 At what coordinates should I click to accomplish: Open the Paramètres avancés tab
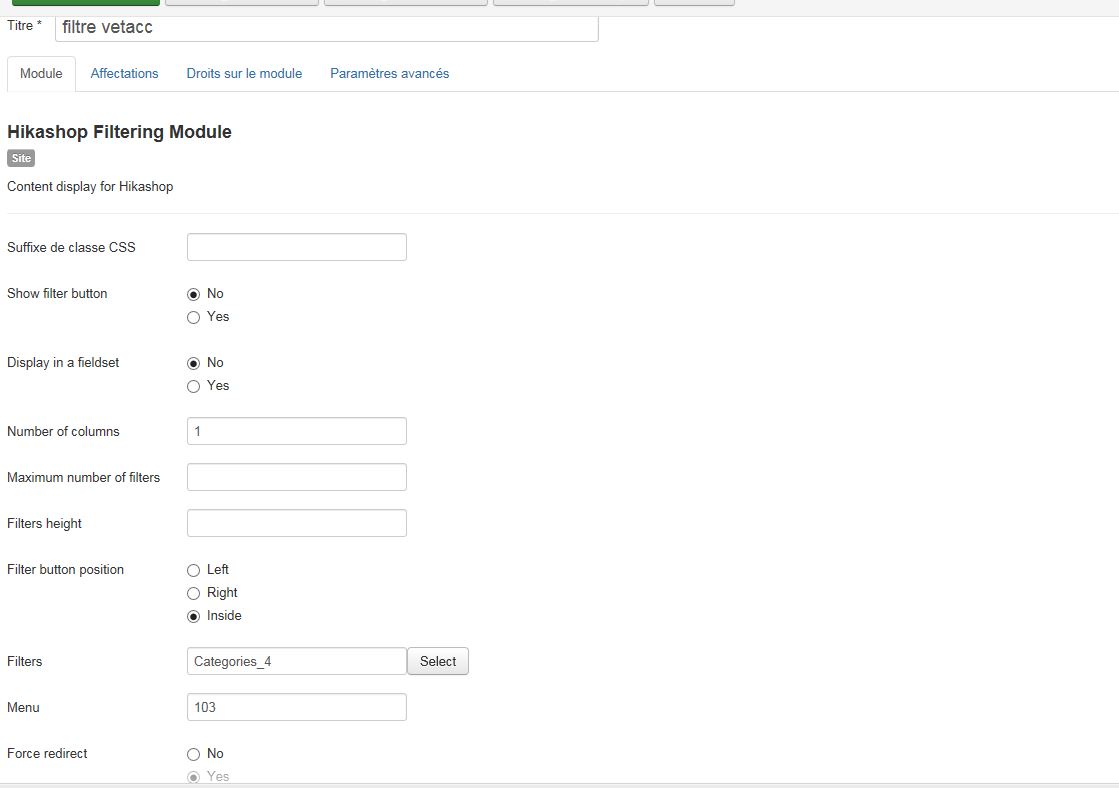390,74
